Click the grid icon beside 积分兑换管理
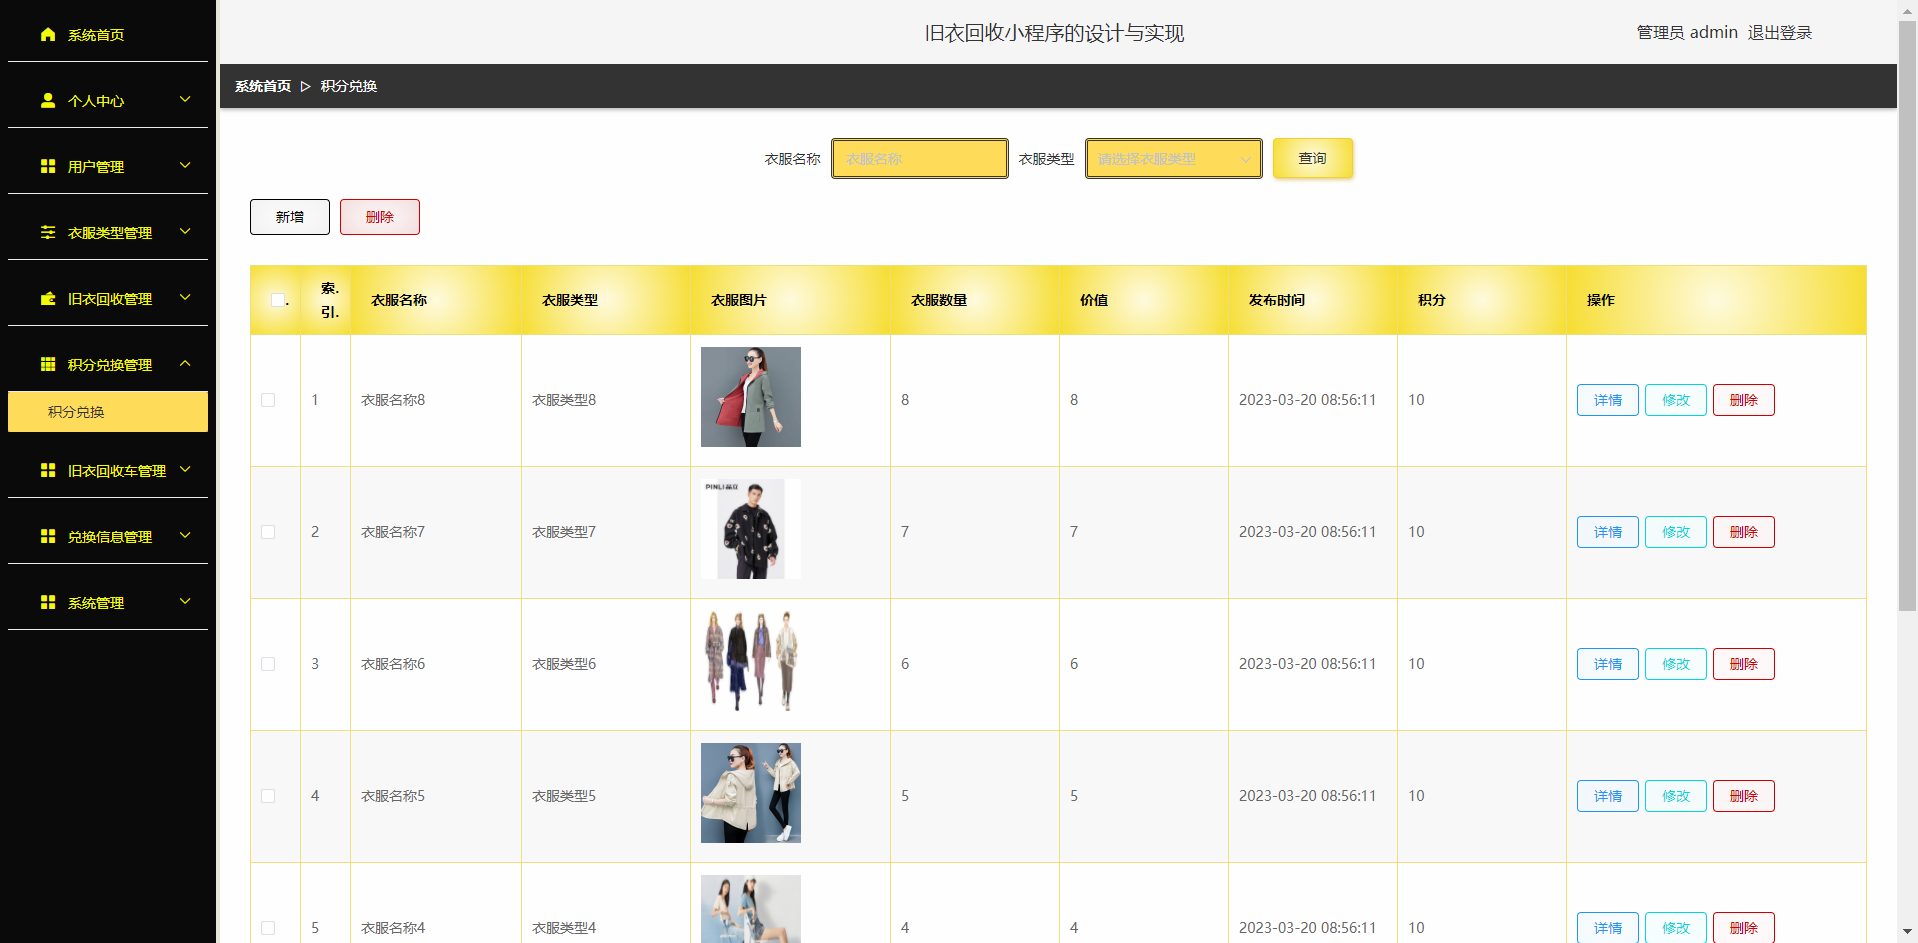 pyautogui.click(x=48, y=365)
